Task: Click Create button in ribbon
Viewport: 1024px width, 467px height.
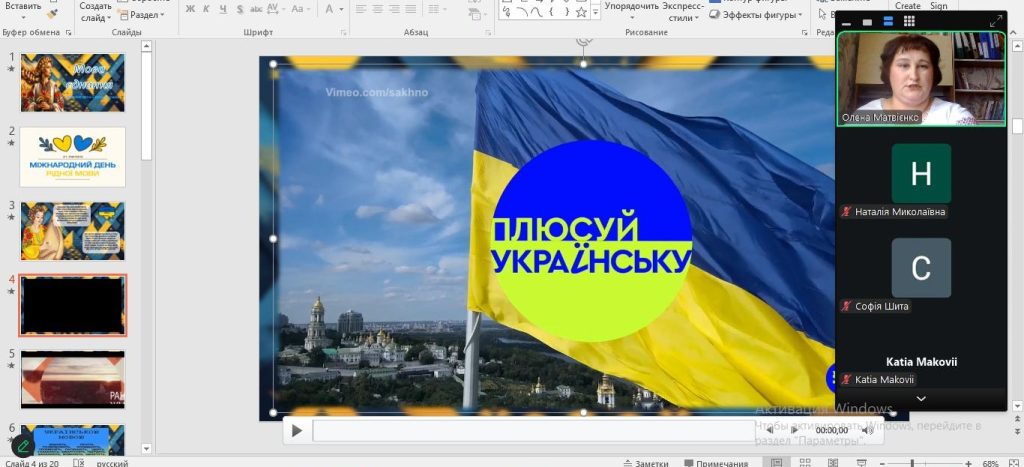Action: tap(908, 5)
